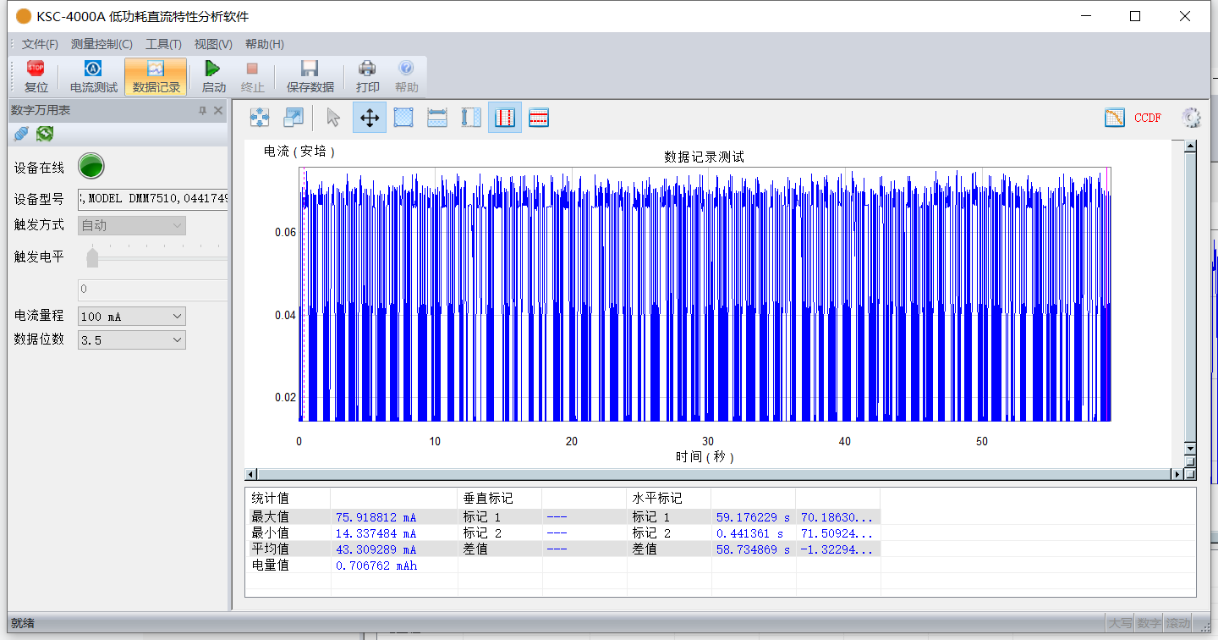Enable horizontal markers on the chart
Screen dimensions: 1218x640
pos(538,117)
